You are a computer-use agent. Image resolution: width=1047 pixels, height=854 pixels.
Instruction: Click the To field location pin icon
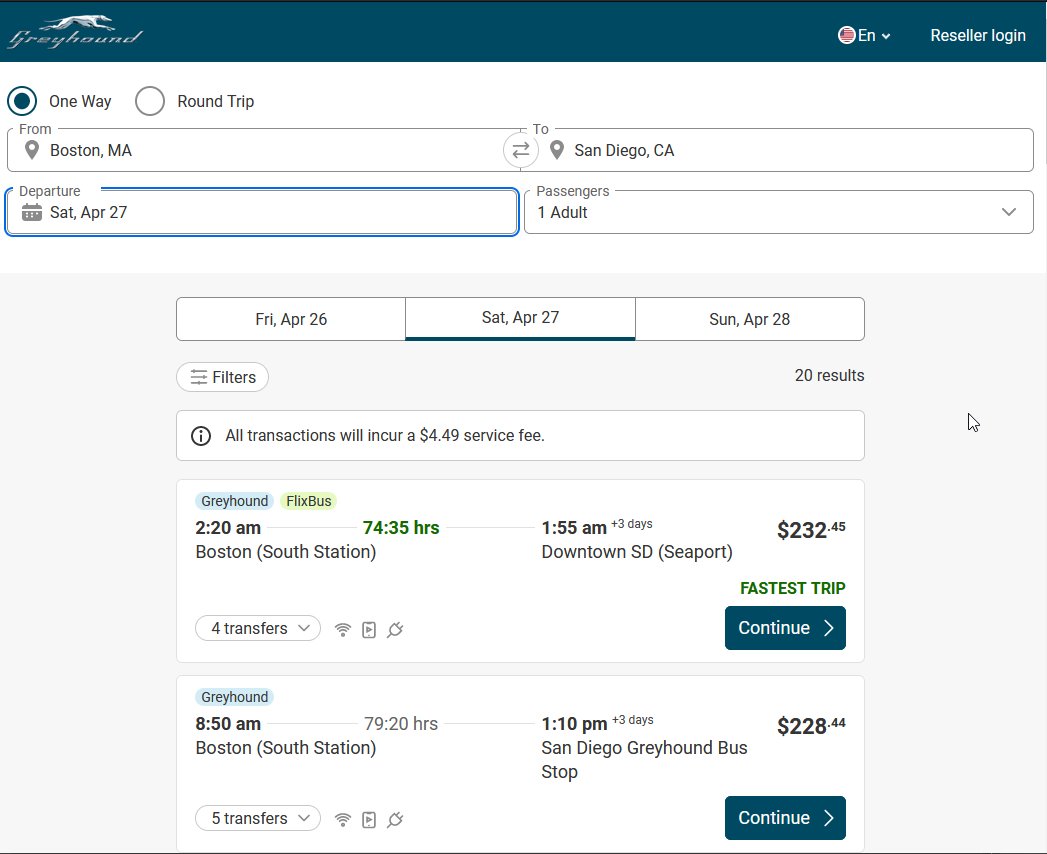pos(556,150)
